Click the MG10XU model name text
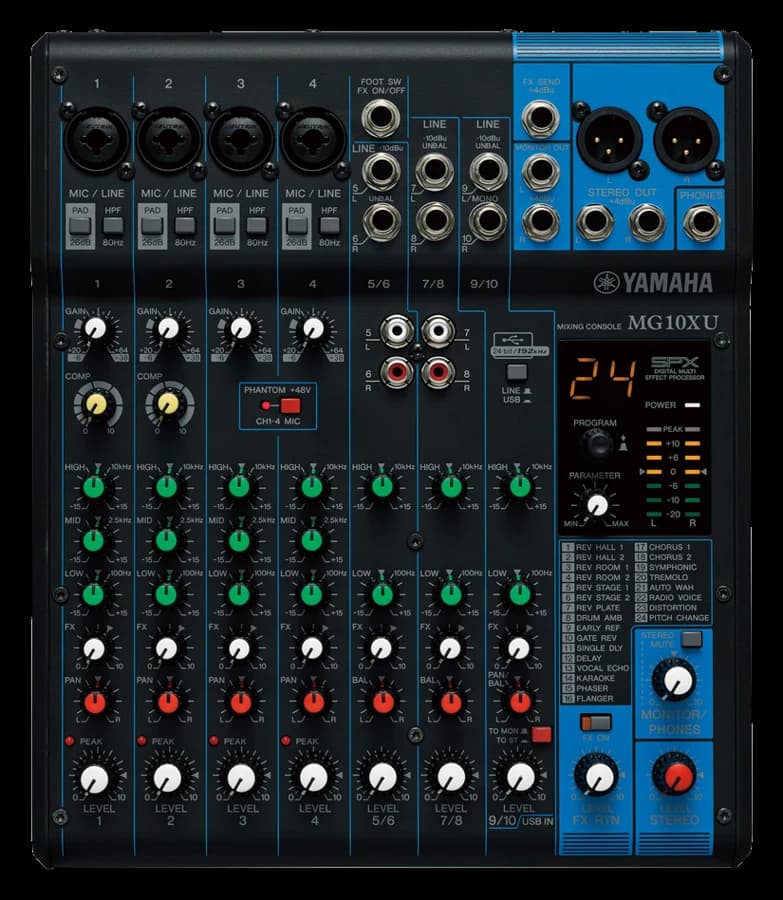783x900 pixels. [673, 323]
